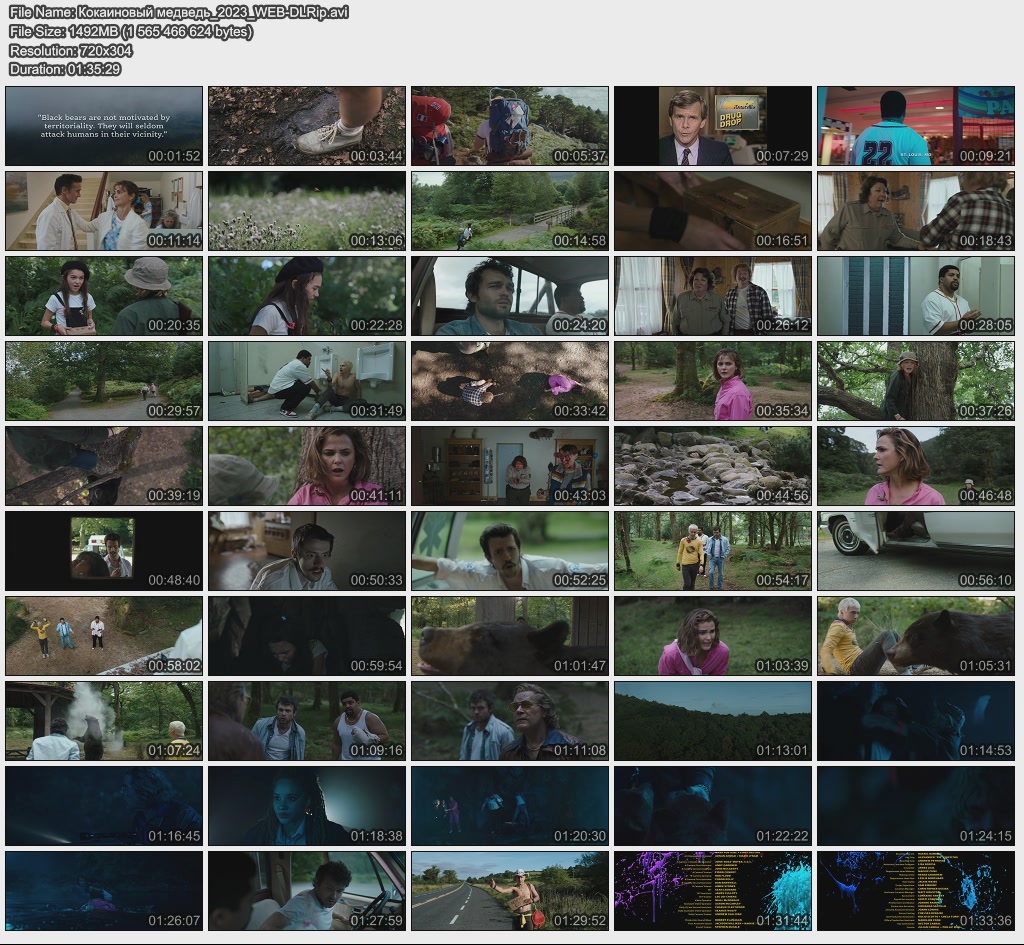
Task: Open the rocky stream frame at 00:44:56
Action: pyautogui.click(x=713, y=466)
